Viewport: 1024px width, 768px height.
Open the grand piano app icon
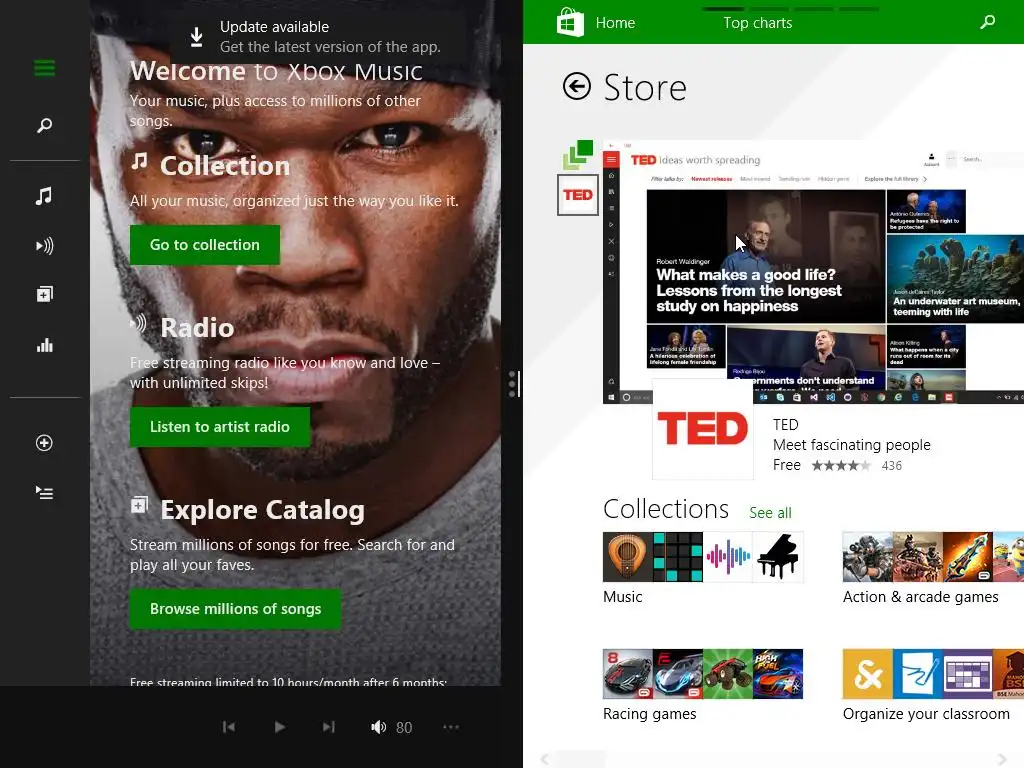778,557
